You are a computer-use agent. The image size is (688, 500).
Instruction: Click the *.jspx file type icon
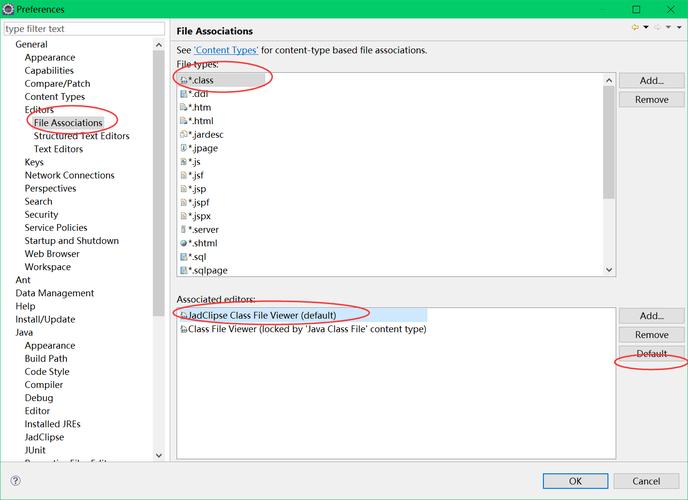coord(184,216)
